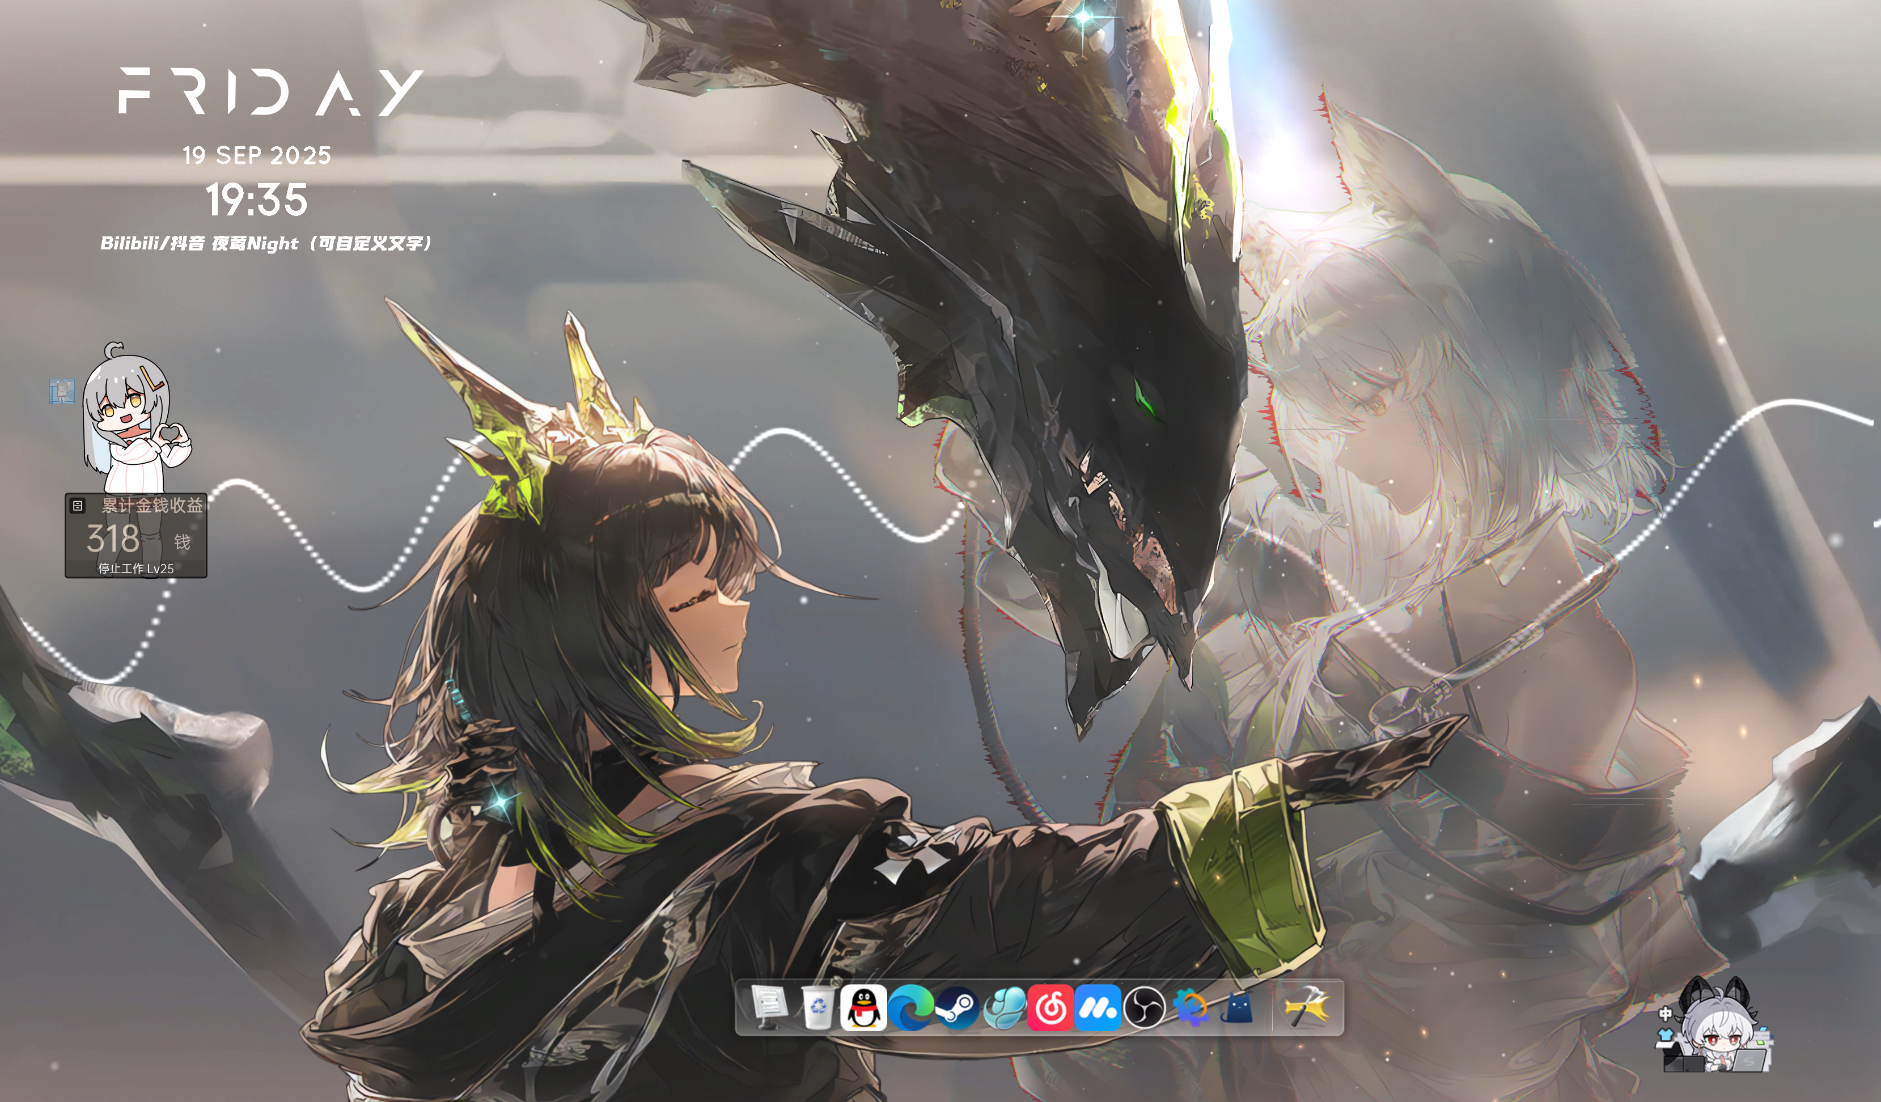Launch OBS Studio from the dock

click(x=1144, y=1007)
